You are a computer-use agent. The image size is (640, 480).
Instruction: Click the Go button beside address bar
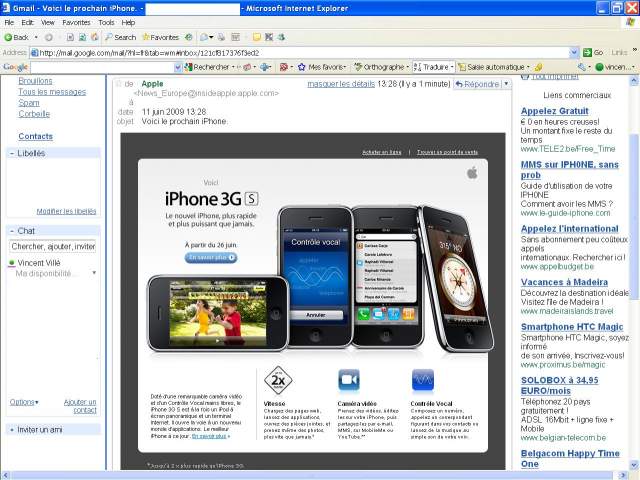[x=594, y=52]
